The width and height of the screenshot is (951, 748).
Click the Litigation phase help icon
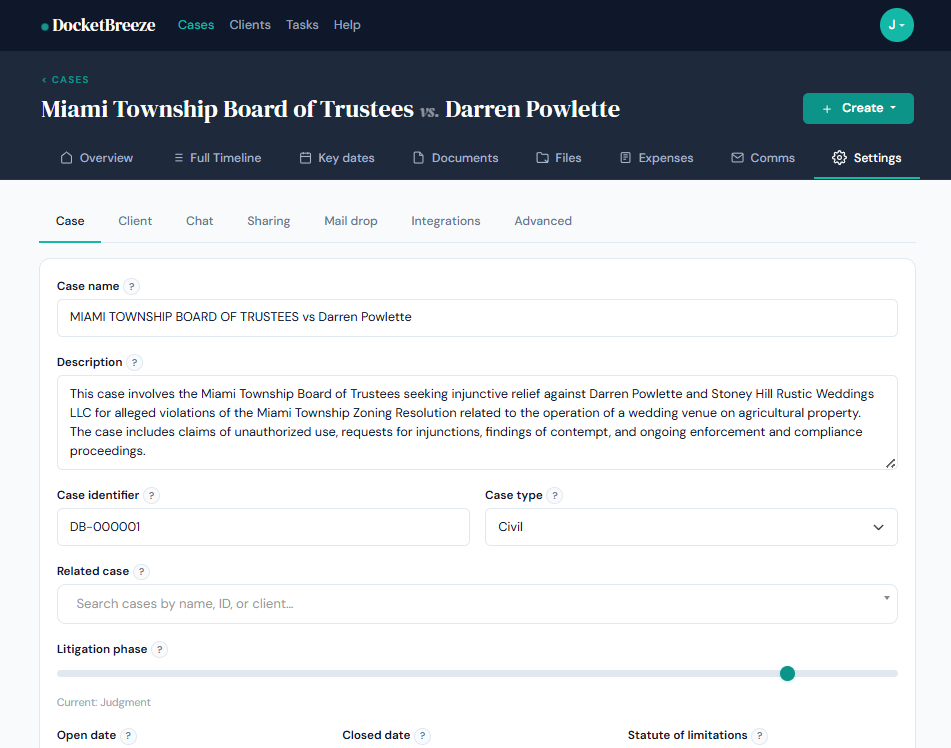(160, 650)
